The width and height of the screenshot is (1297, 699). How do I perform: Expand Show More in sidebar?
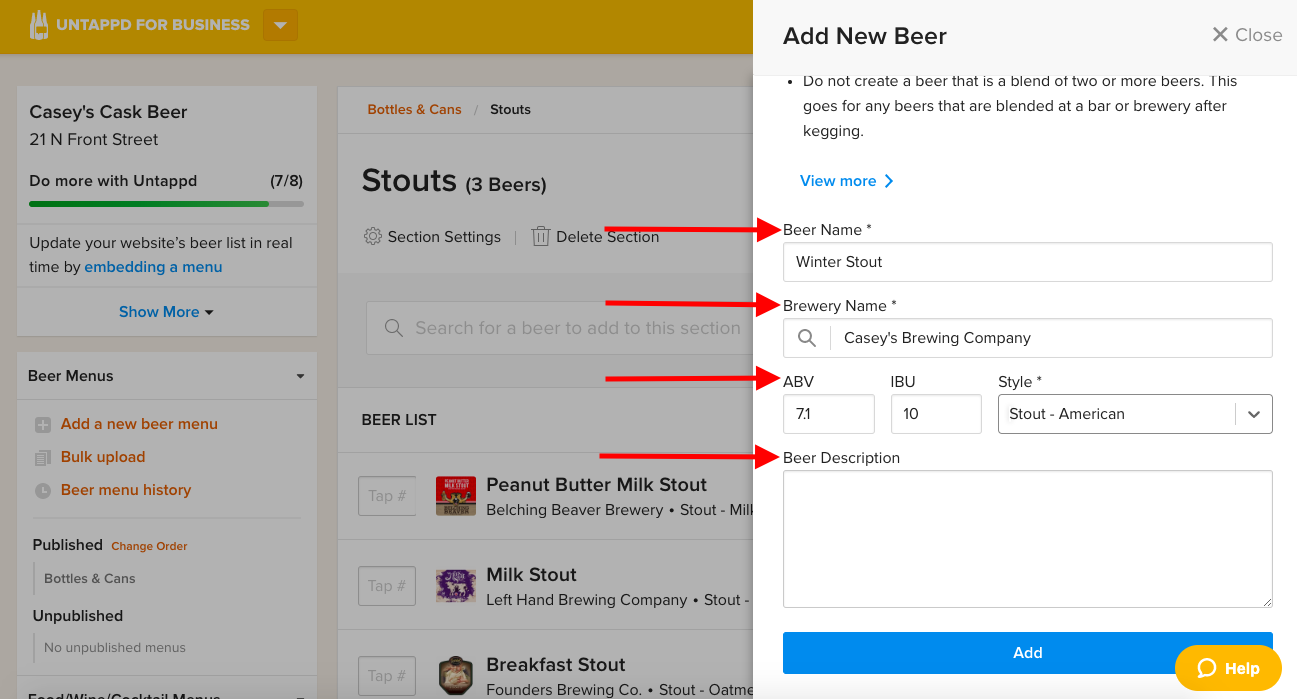point(167,312)
